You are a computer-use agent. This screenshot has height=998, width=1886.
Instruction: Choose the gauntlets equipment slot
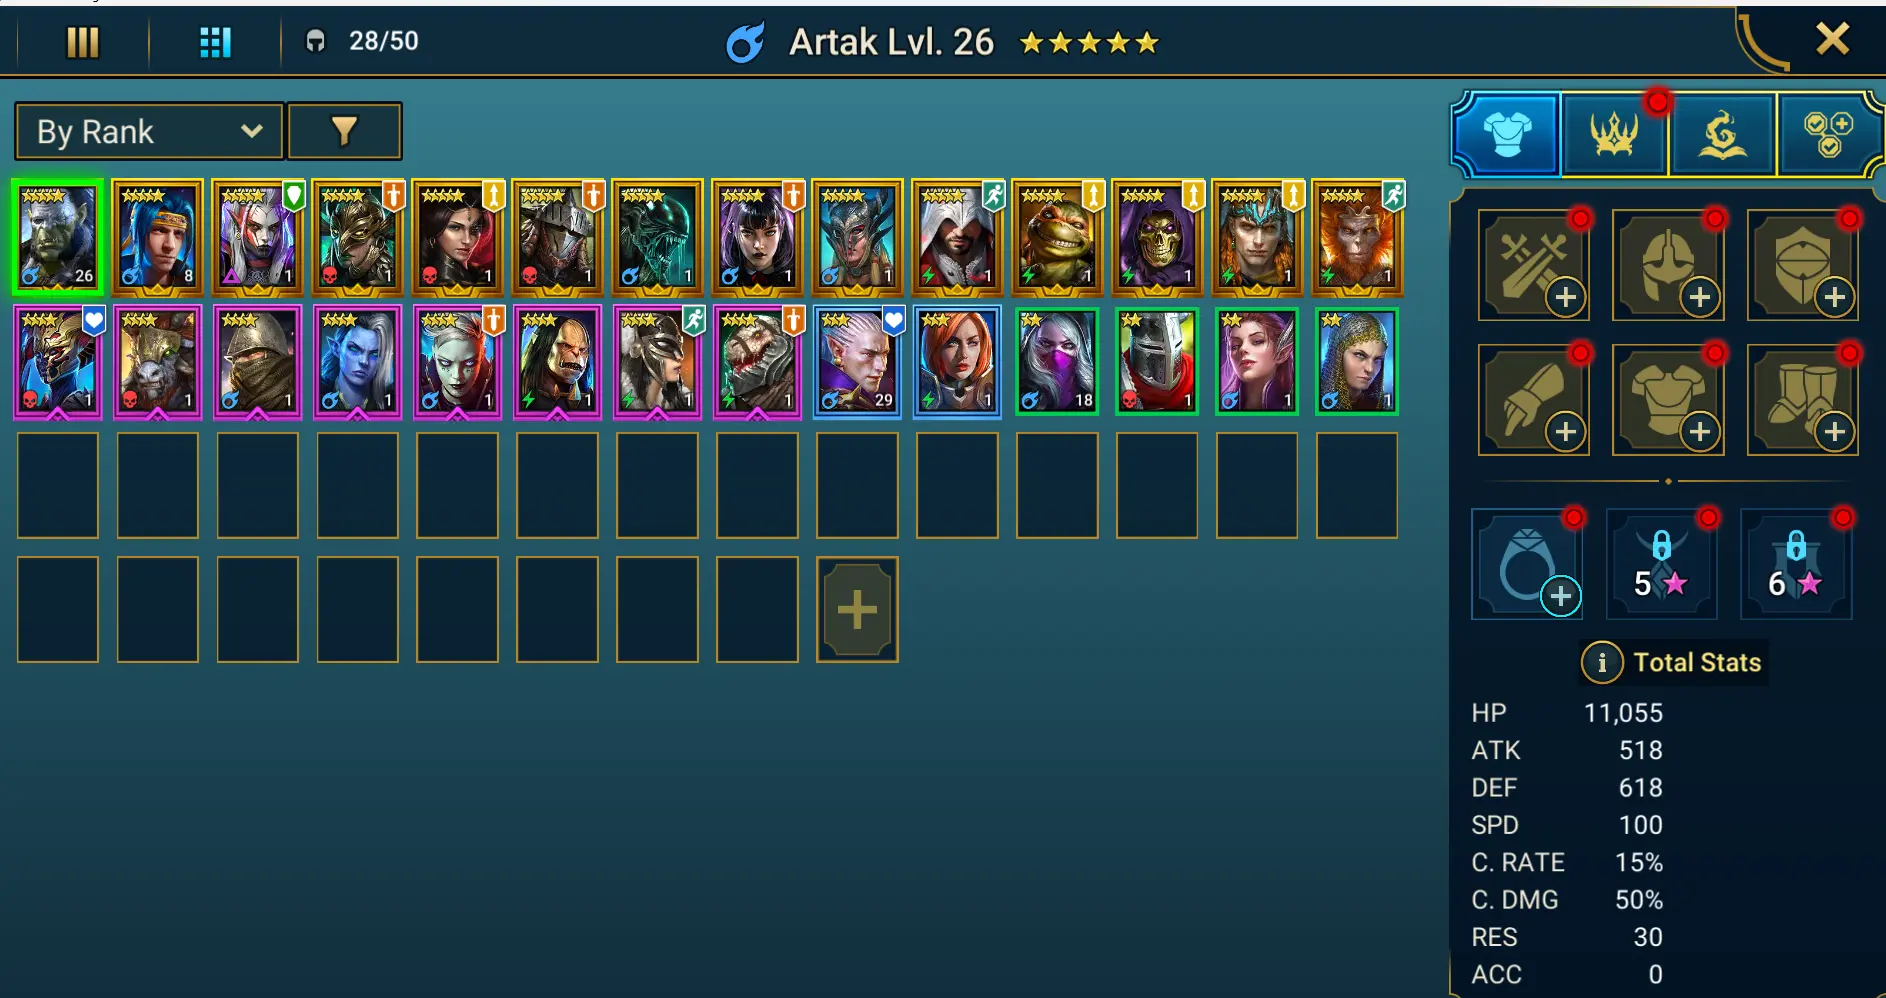1533,400
